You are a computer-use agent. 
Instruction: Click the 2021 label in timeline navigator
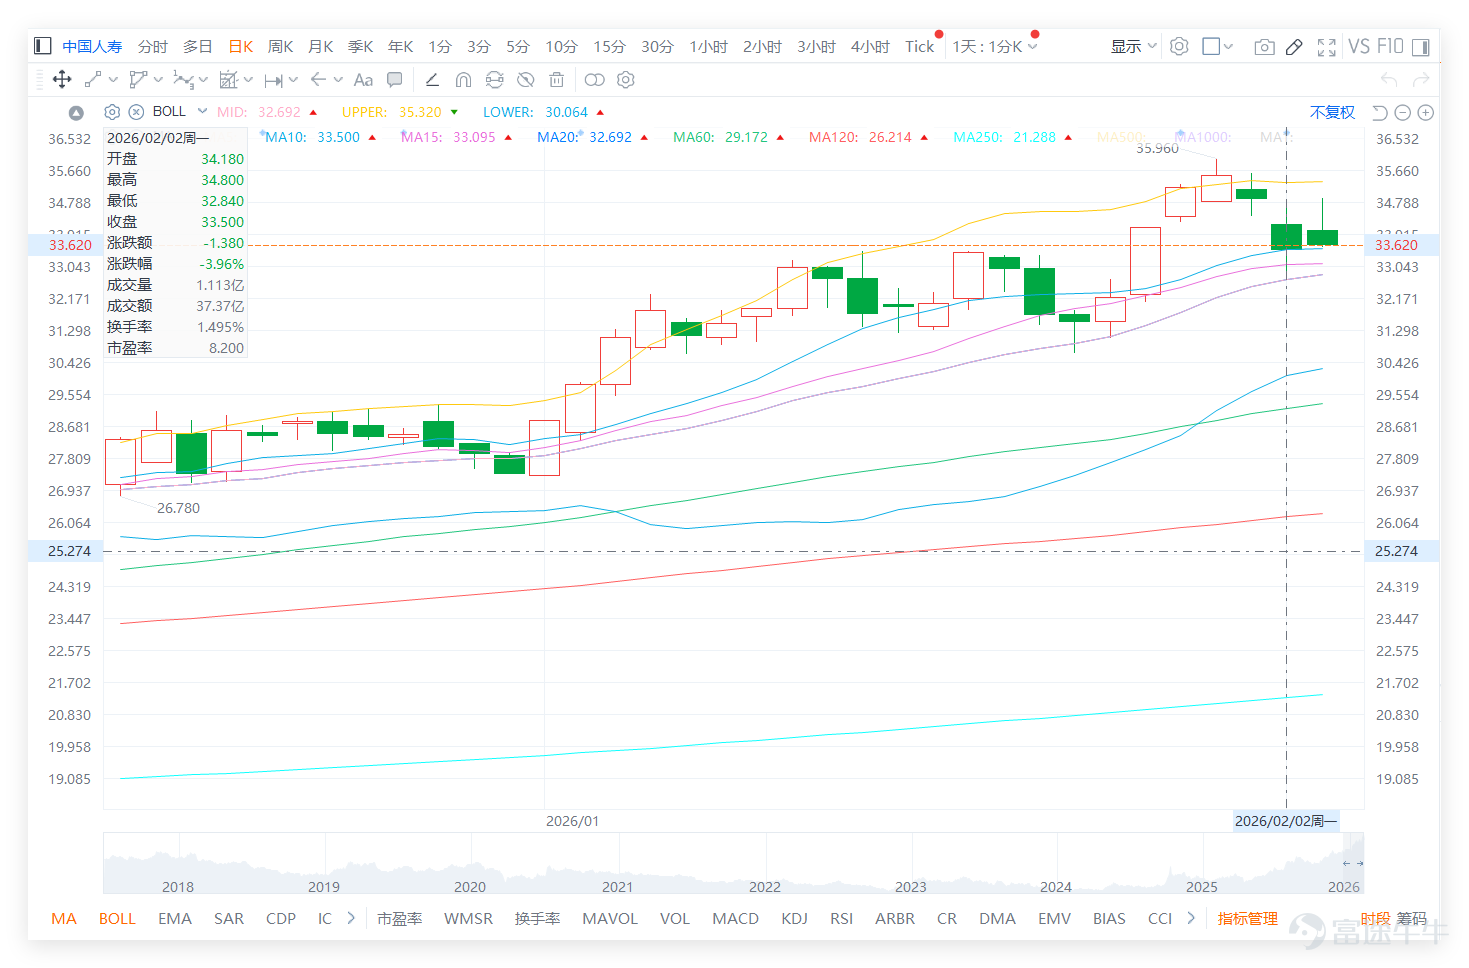click(617, 887)
